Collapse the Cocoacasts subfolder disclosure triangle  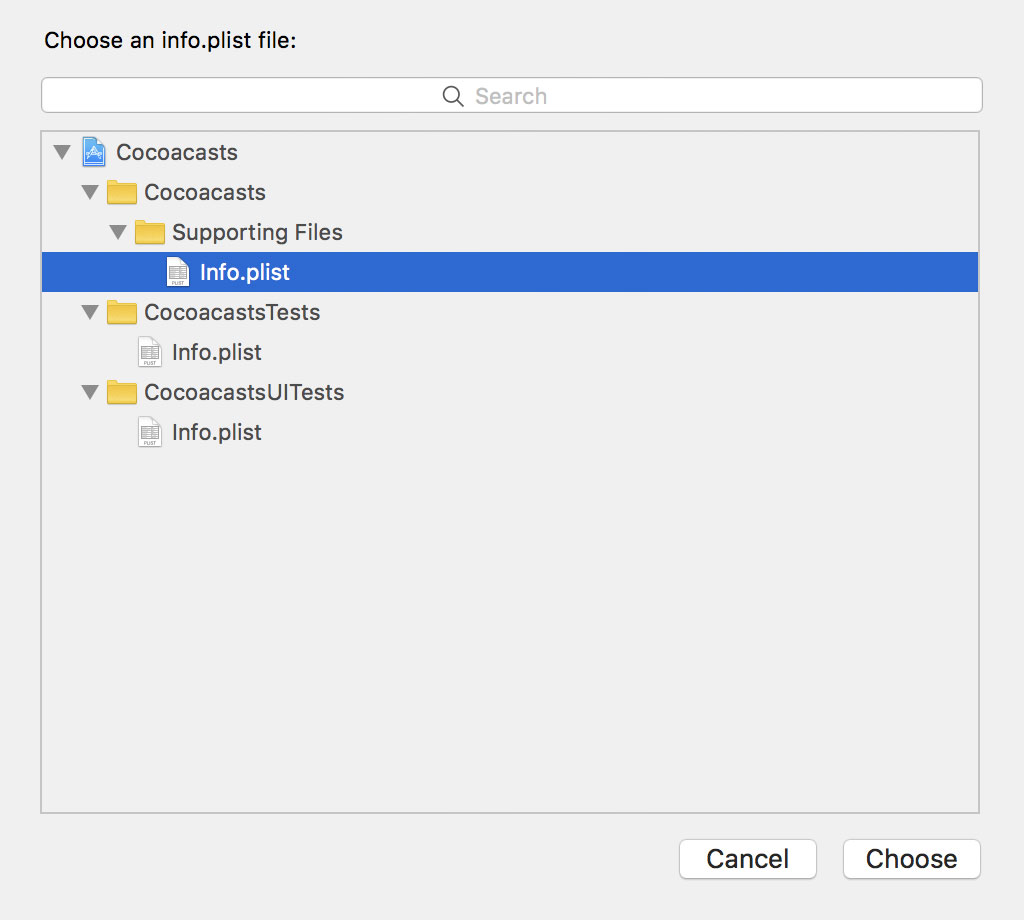[x=89, y=192]
